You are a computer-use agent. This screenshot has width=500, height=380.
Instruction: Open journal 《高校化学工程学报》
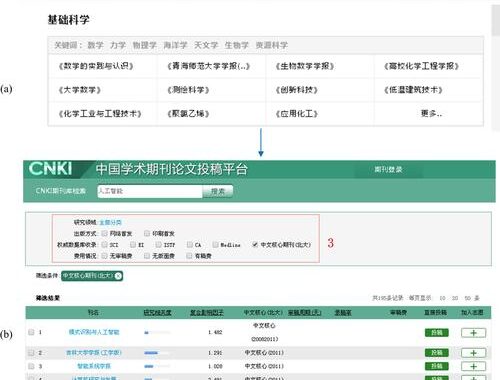(x=422, y=66)
